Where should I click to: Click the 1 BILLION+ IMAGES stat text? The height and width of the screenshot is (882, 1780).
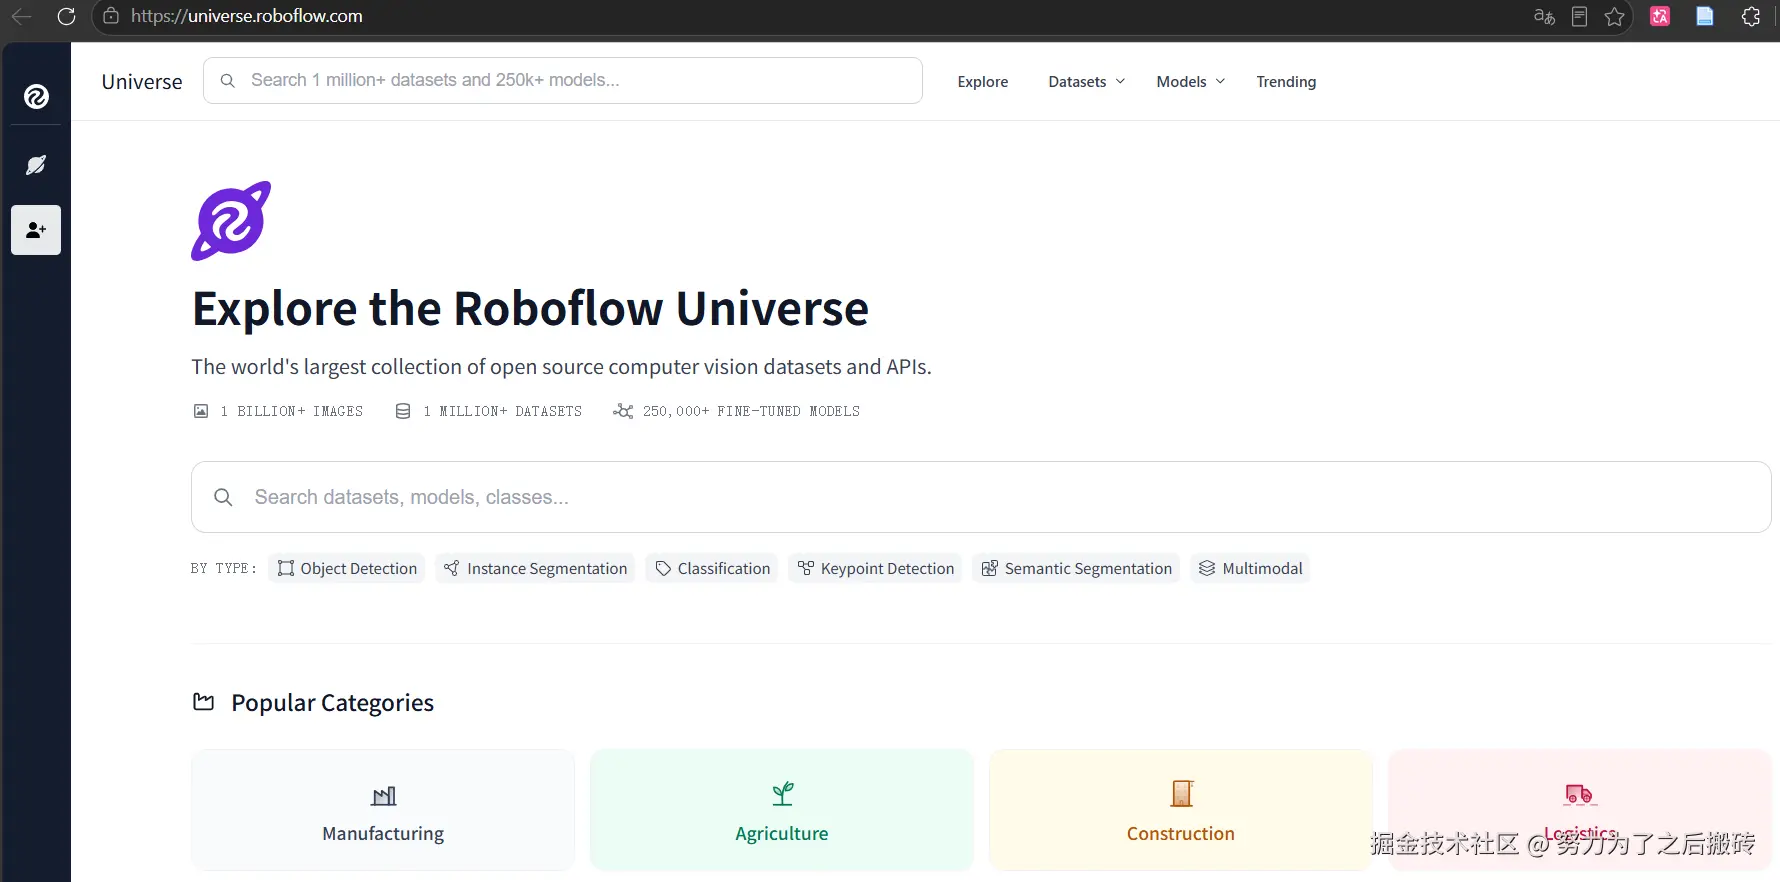coord(292,411)
